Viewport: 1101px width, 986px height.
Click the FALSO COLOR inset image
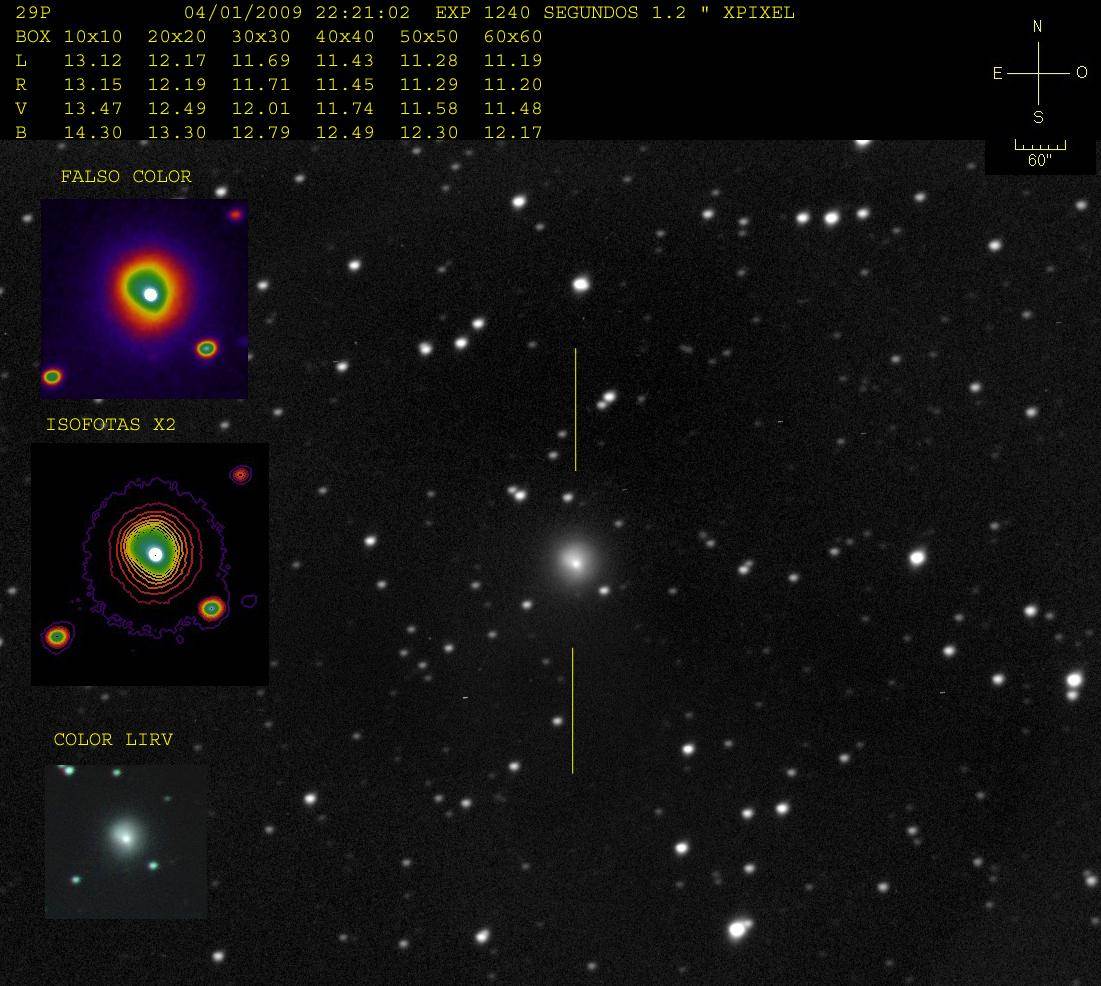point(144,299)
